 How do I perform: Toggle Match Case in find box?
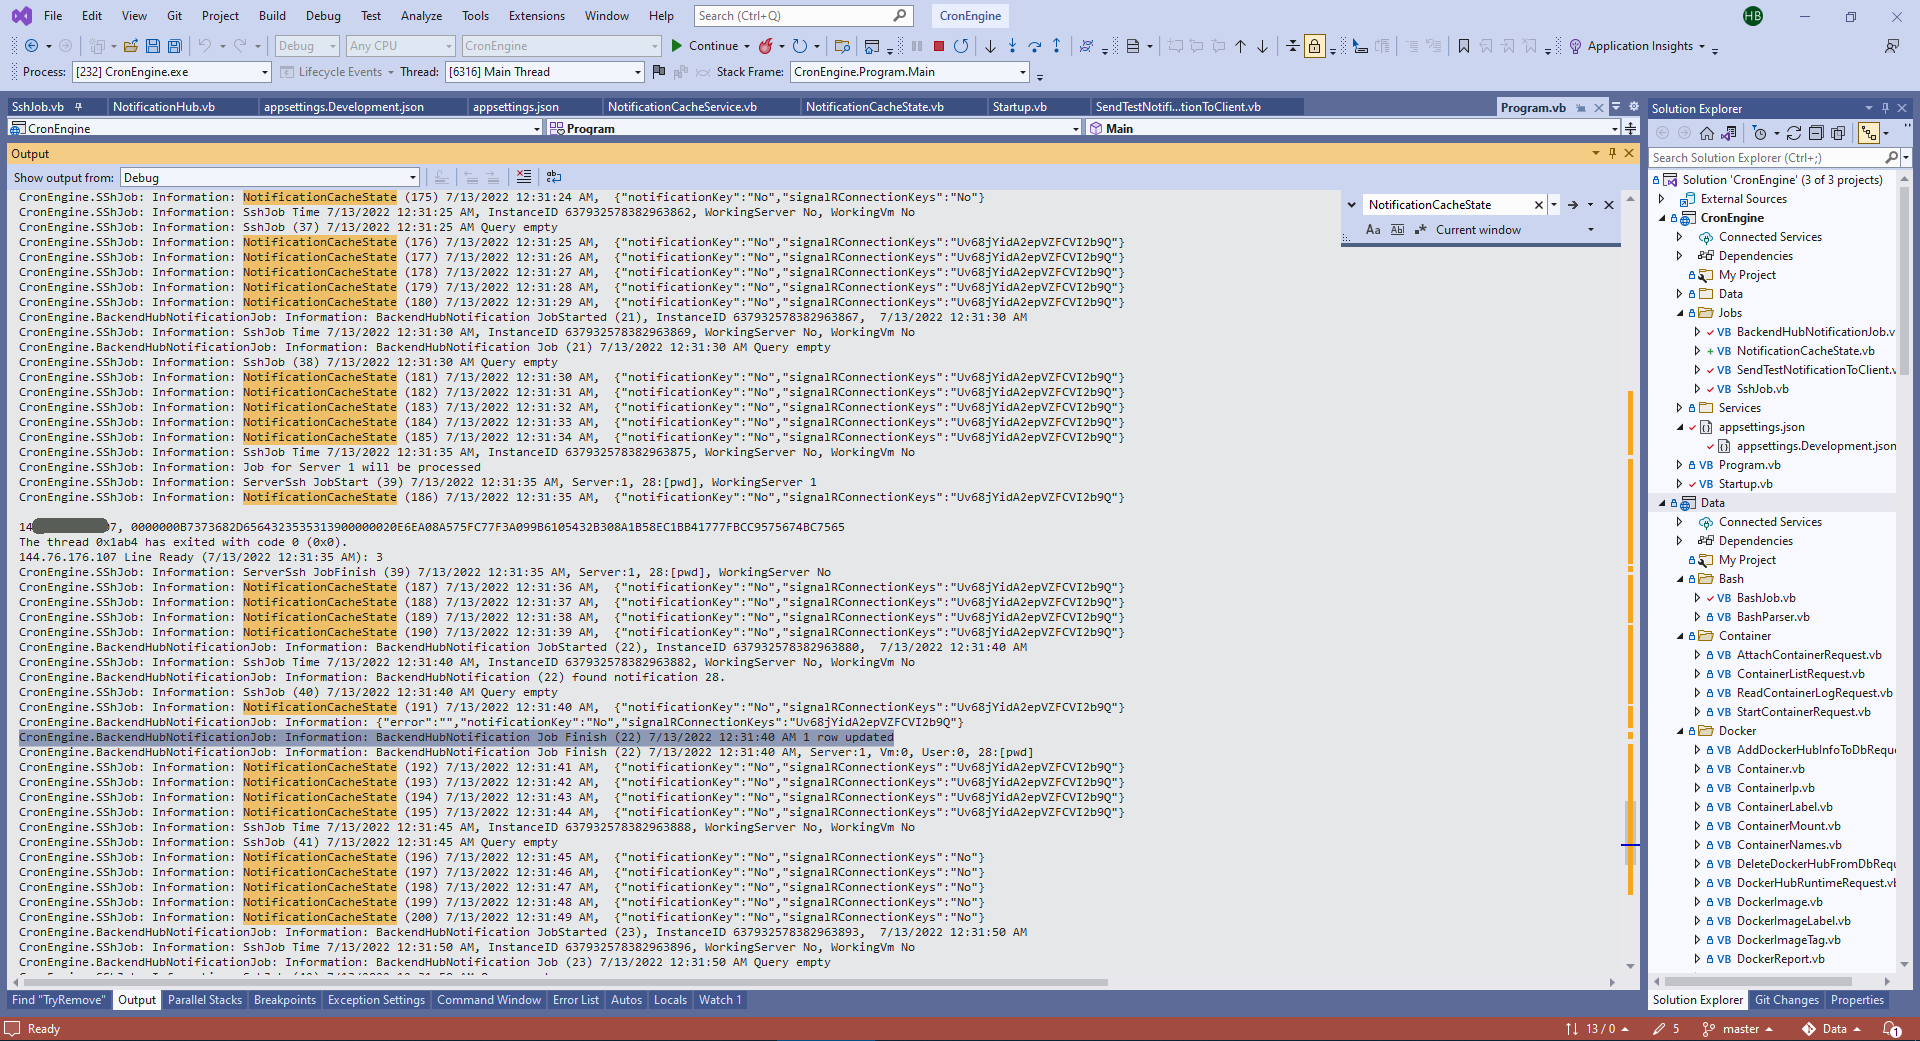point(1373,230)
